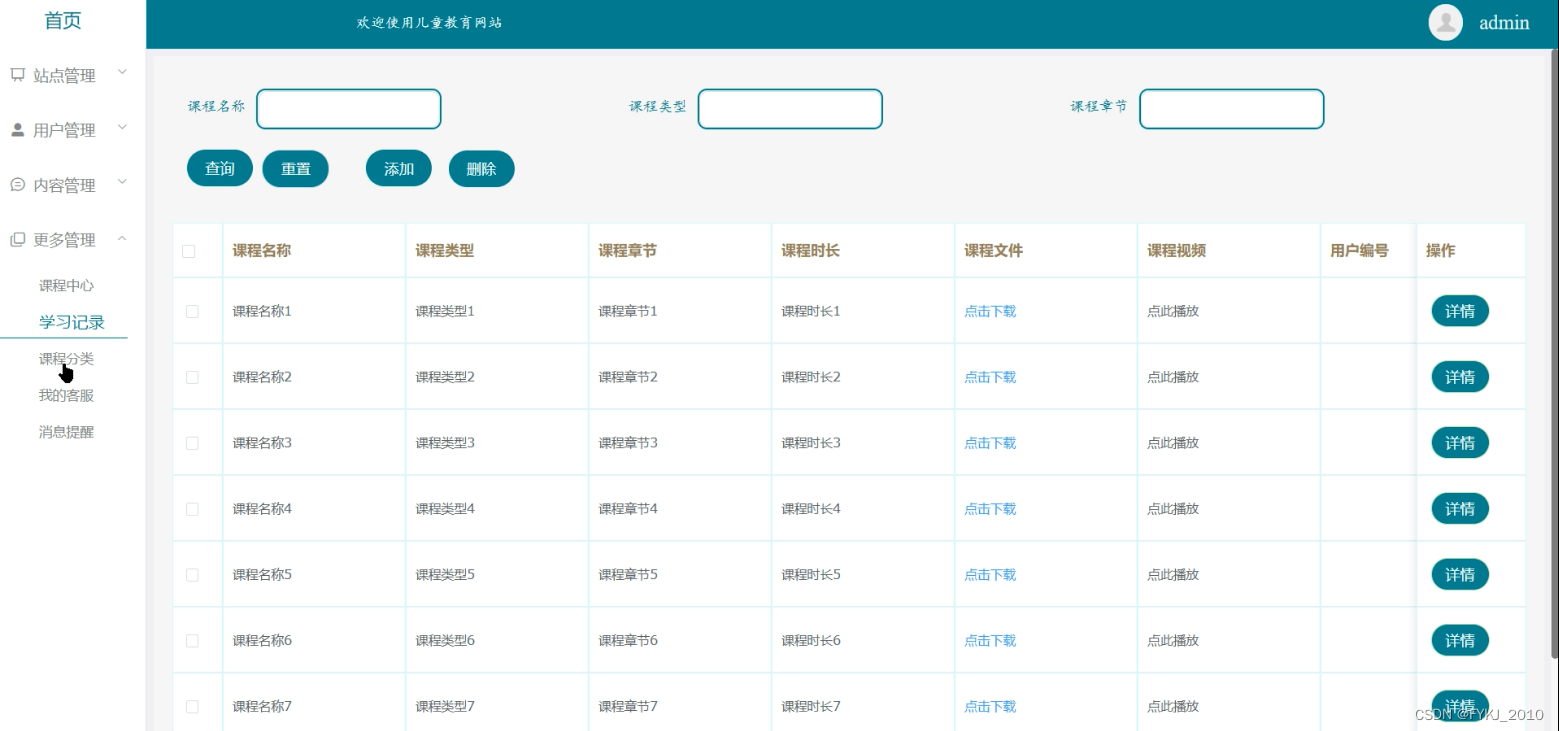Image resolution: width=1559 pixels, height=731 pixels.
Task: Click the 用户编号 column header
Action: 1360,251
